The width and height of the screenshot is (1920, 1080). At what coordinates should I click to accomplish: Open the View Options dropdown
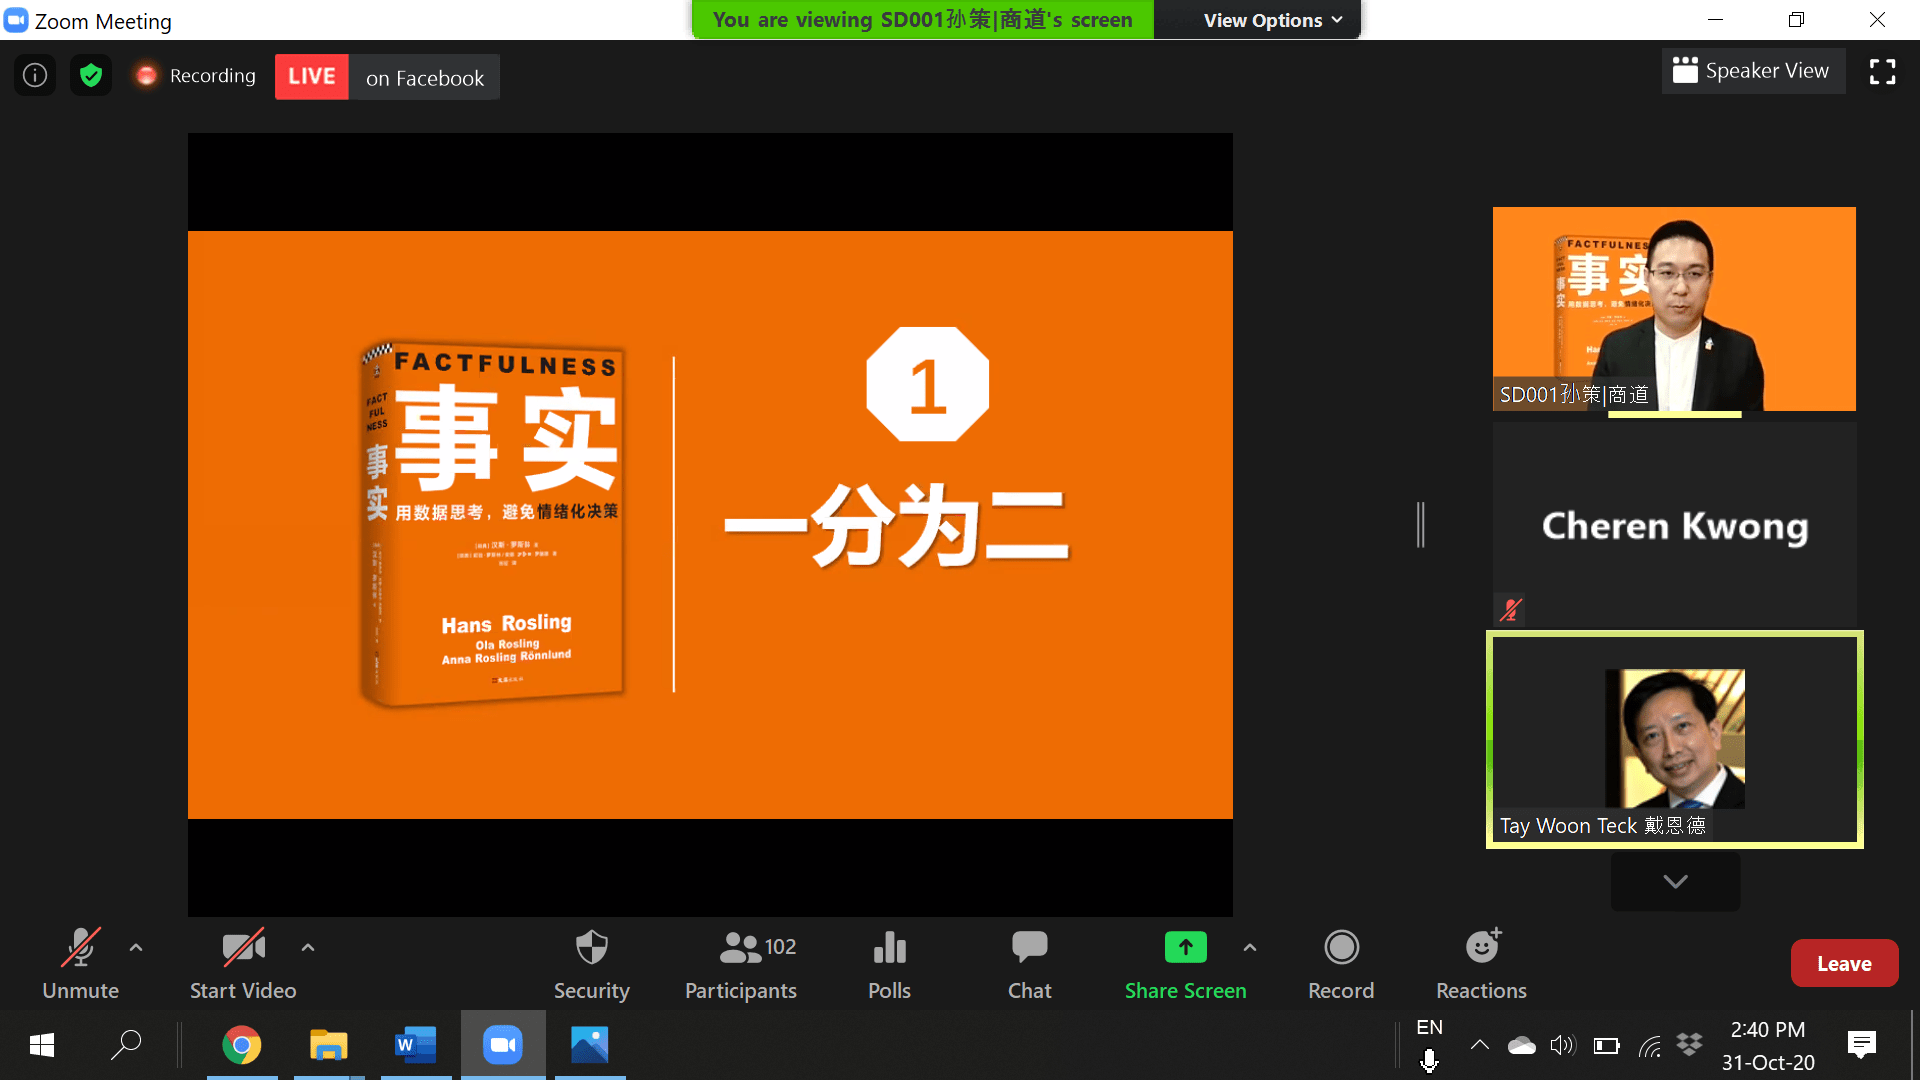(1272, 21)
